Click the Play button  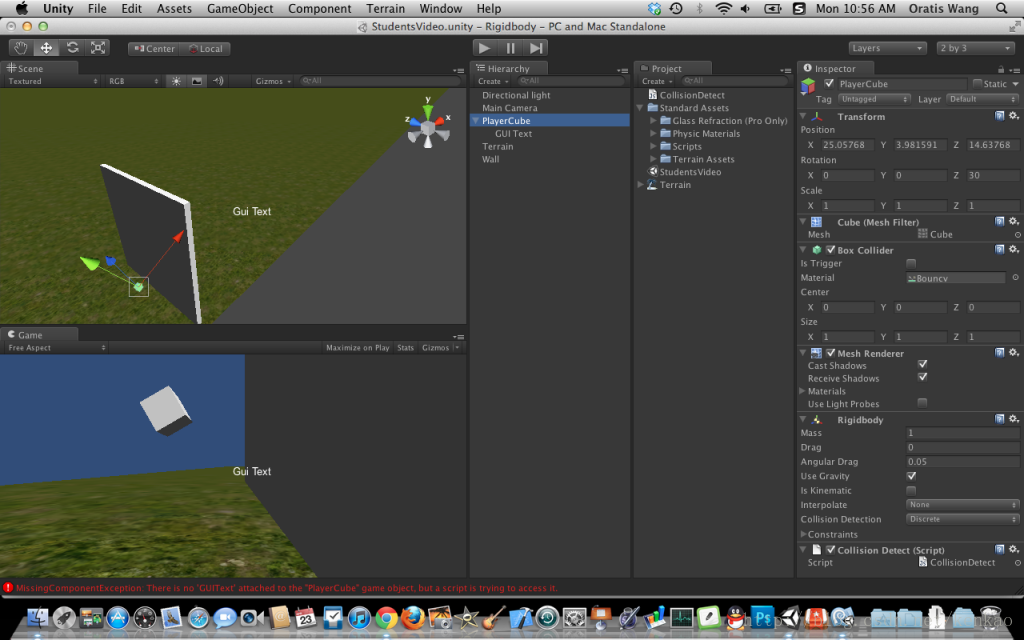pos(485,48)
